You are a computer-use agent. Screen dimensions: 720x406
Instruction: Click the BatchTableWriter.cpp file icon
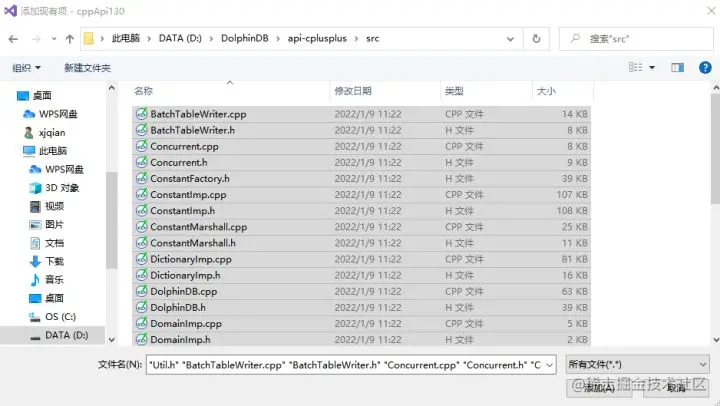(142, 113)
